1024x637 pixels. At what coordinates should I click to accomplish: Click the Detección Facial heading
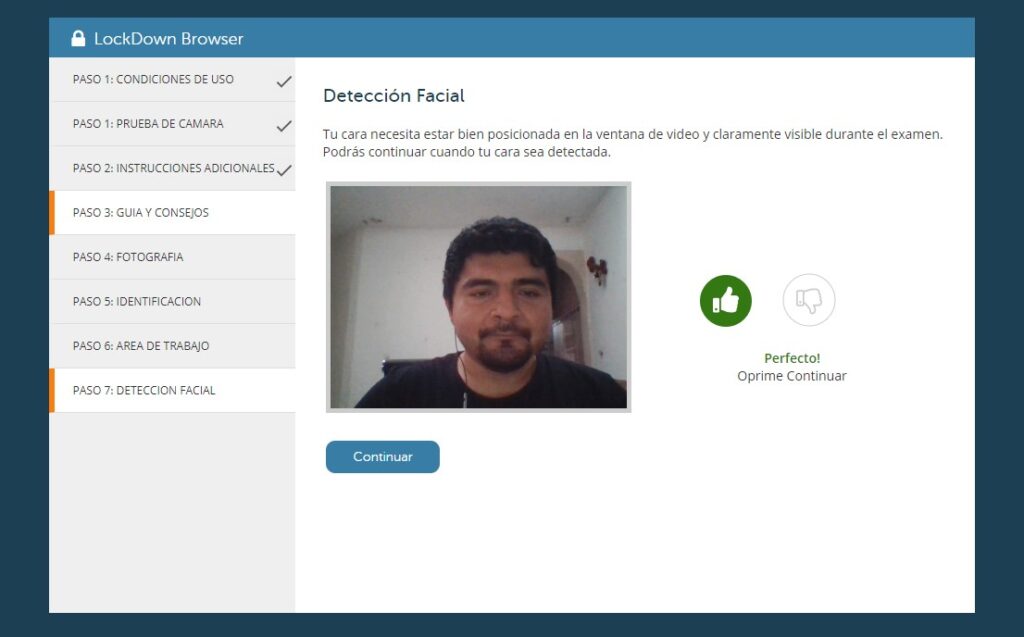tap(393, 96)
